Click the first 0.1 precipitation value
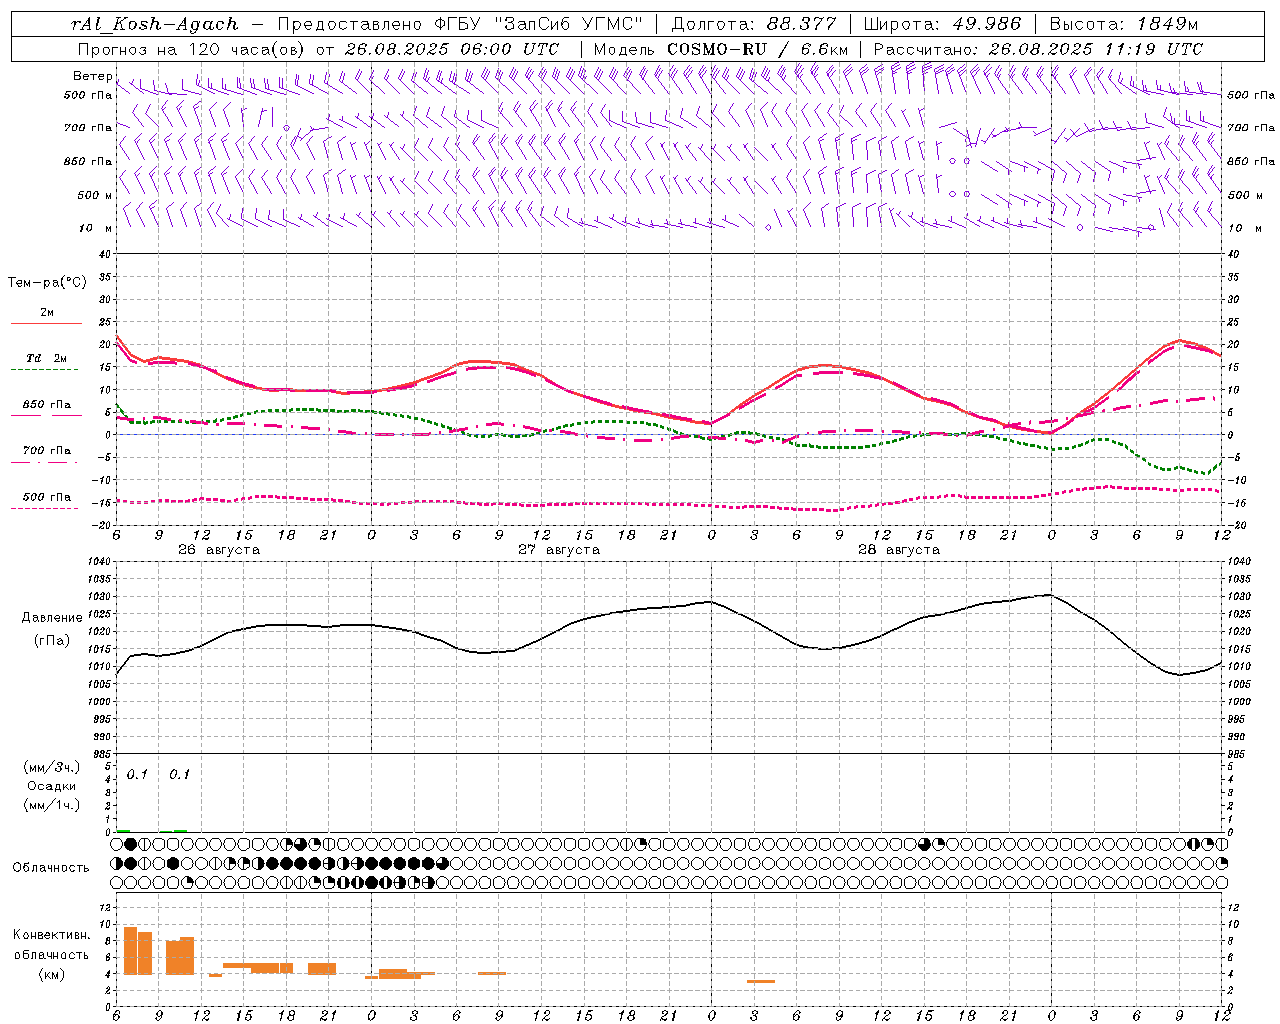This screenshot has width=1280, height=1024. (137, 774)
